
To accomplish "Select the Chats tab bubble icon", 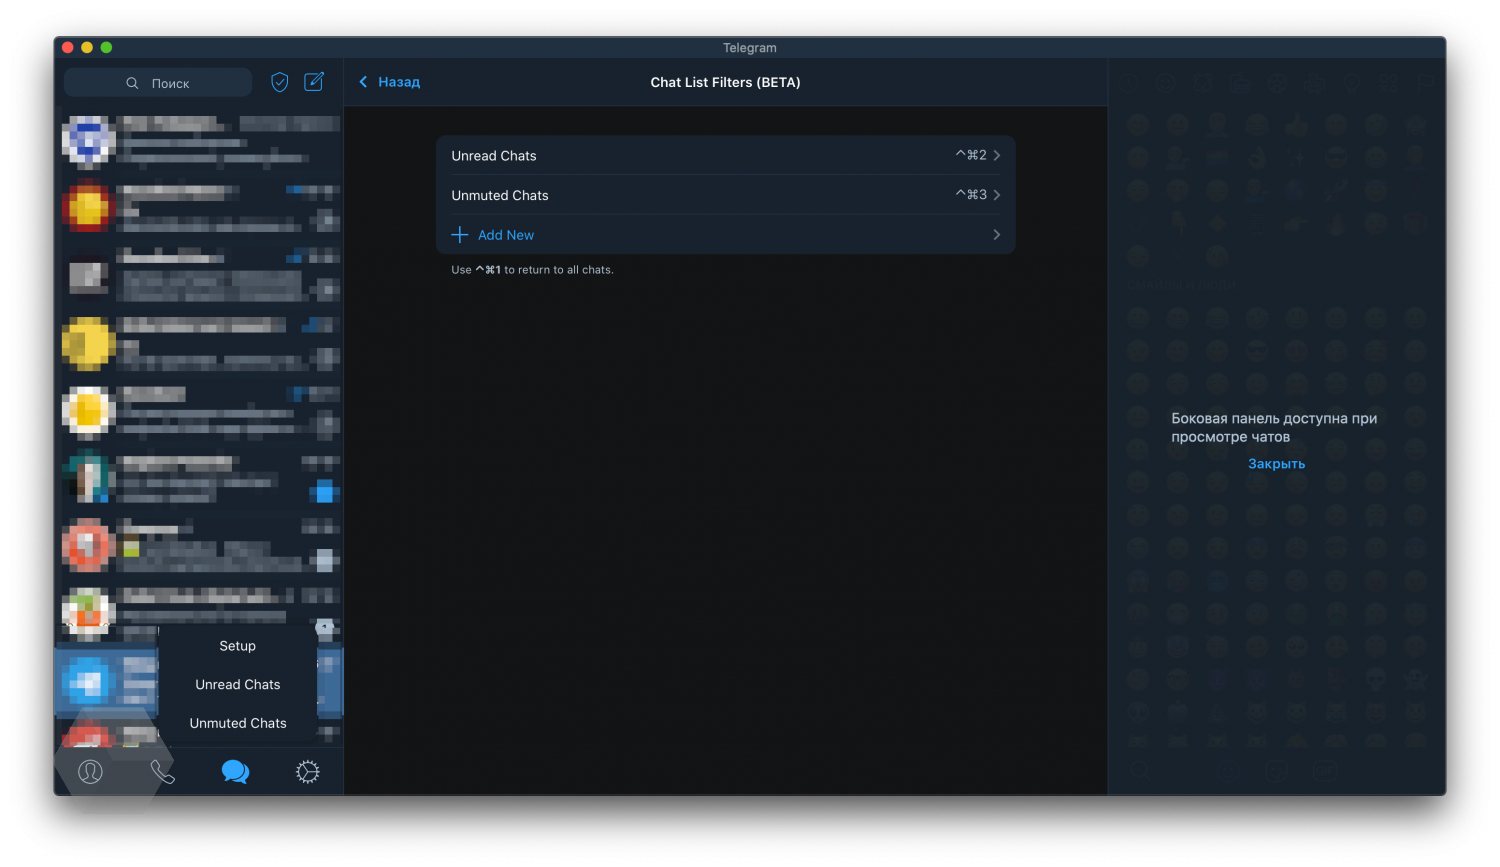I will point(235,772).
